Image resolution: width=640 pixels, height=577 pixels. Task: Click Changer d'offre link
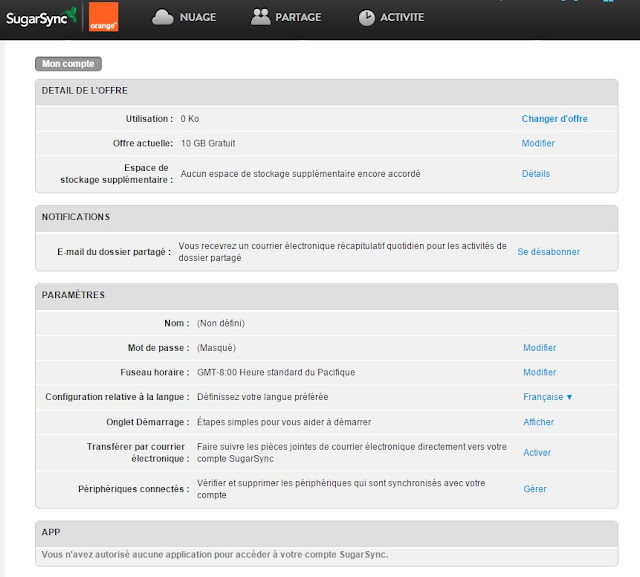[555, 119]
